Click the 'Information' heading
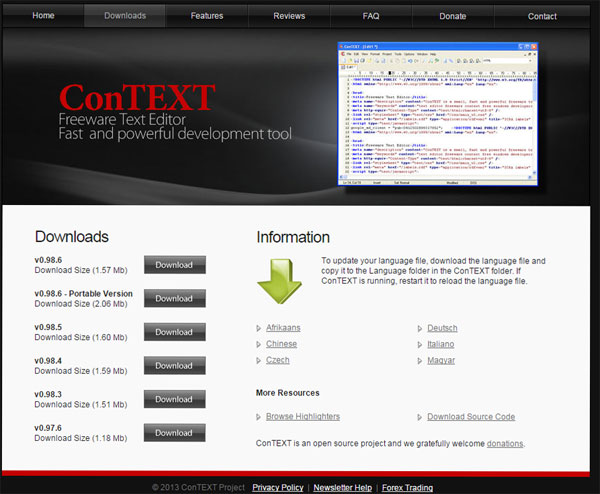This screenshot has height=494, width=600. (293, 237)
